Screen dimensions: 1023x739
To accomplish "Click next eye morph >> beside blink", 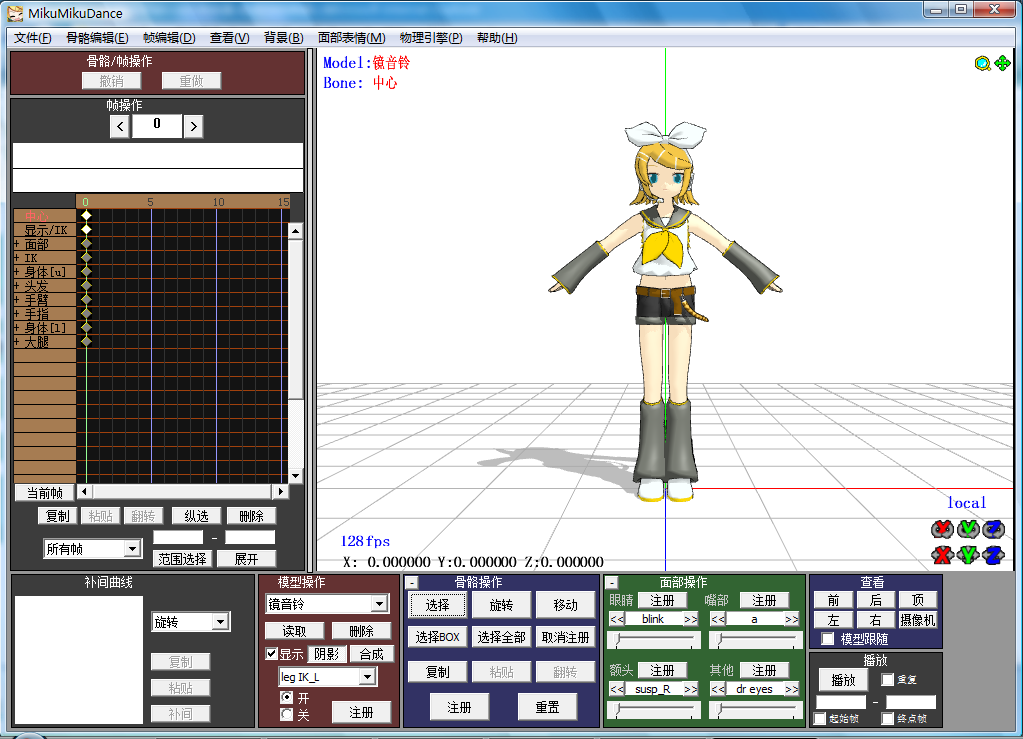I will (x=690, y=619).
